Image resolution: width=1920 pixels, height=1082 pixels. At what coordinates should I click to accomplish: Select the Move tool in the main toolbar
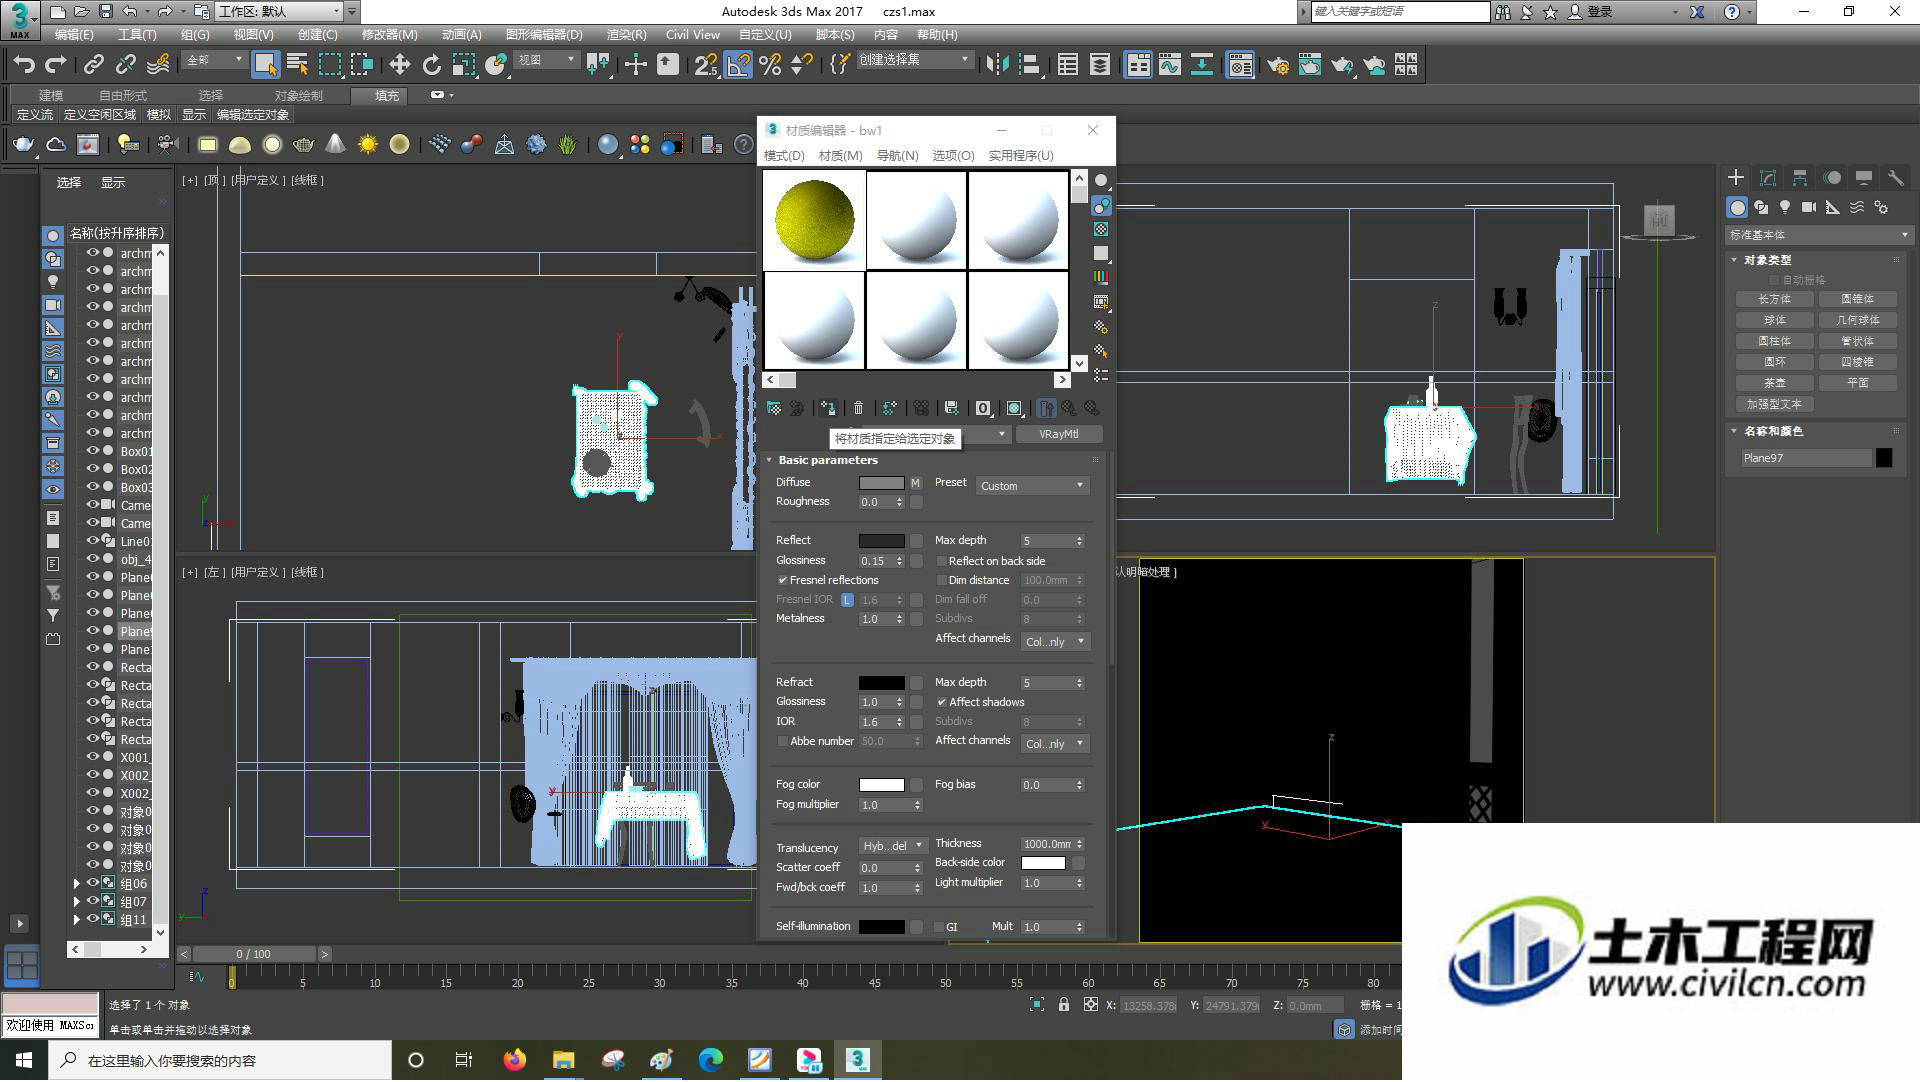[x=399, y=65]
